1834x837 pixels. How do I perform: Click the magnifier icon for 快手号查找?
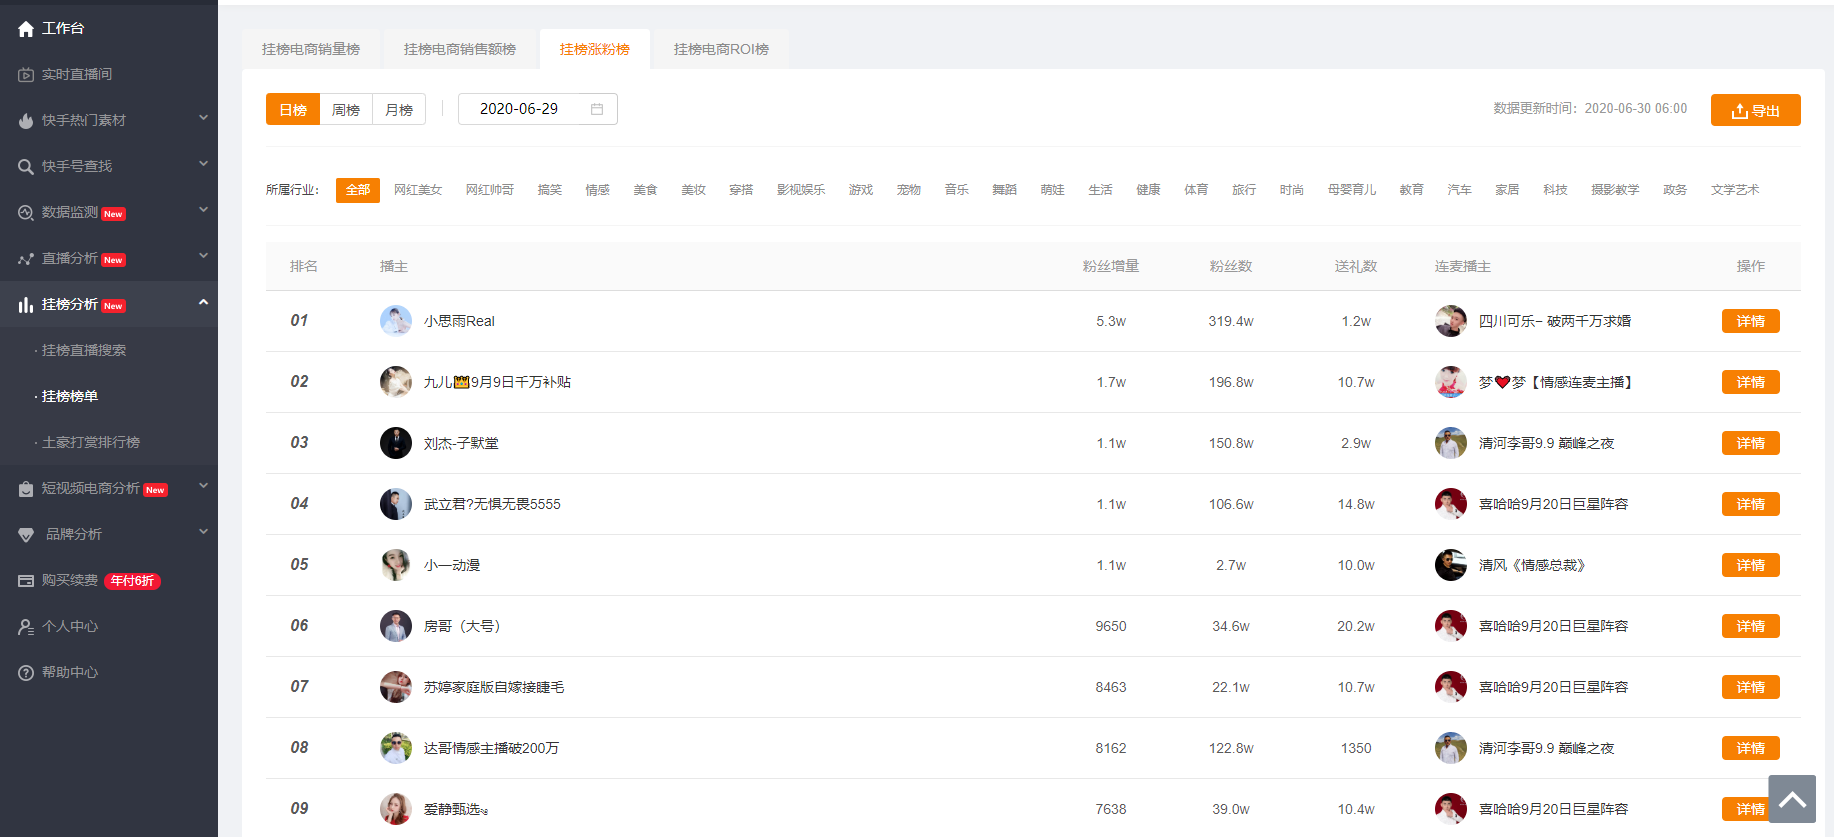point(26,167)
